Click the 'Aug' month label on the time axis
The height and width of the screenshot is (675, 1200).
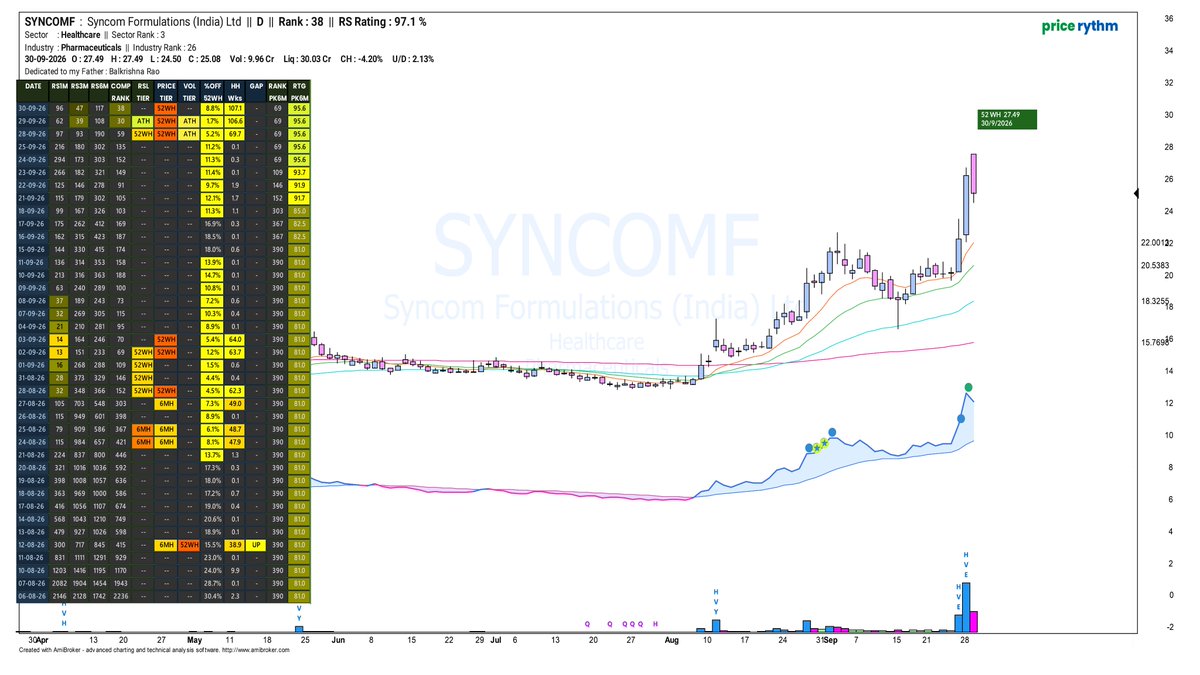pyautogui.click(x=670, y=639)
